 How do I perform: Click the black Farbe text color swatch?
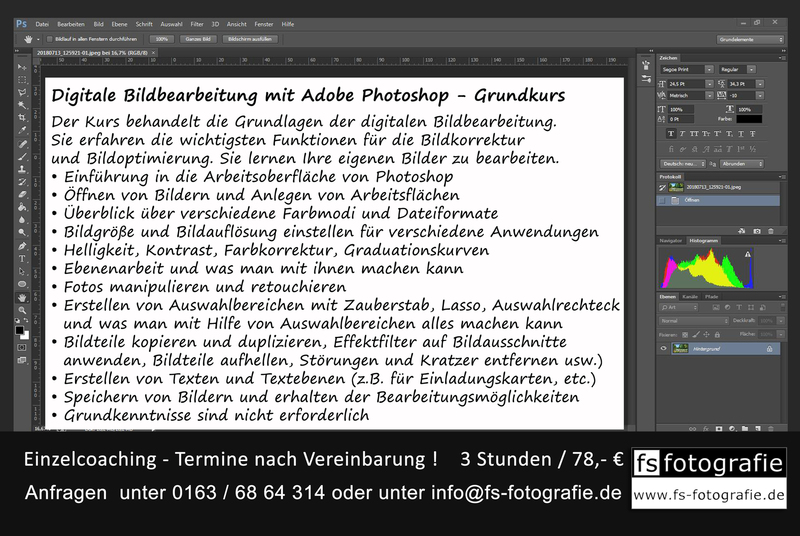(x=749, y=119)
